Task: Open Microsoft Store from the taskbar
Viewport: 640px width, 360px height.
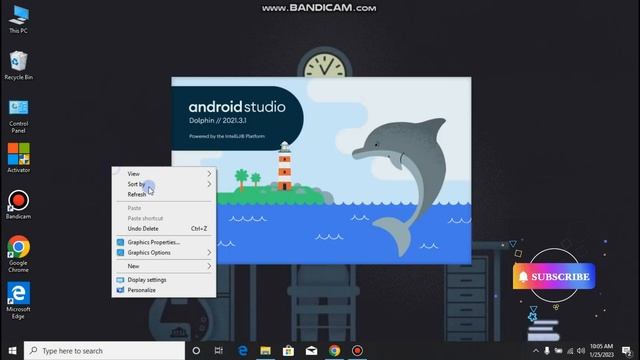Action: (x=288, y=351)
